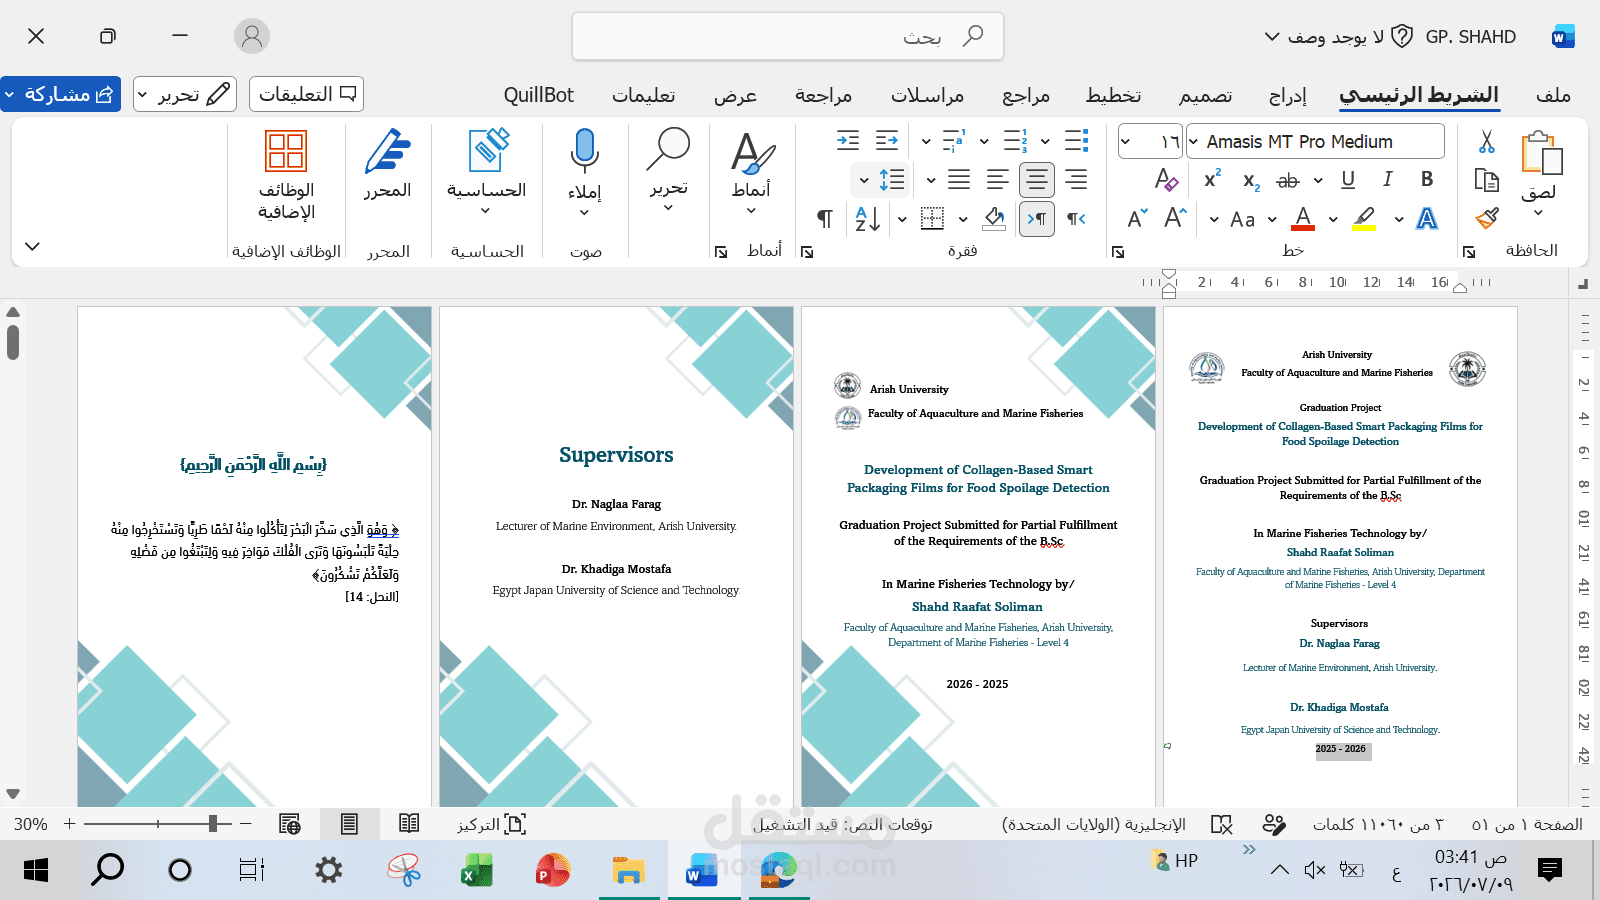Apply Text Effects blue A icon
The width and height of the screenshot is (1600, 900).
click(1427, 218)
